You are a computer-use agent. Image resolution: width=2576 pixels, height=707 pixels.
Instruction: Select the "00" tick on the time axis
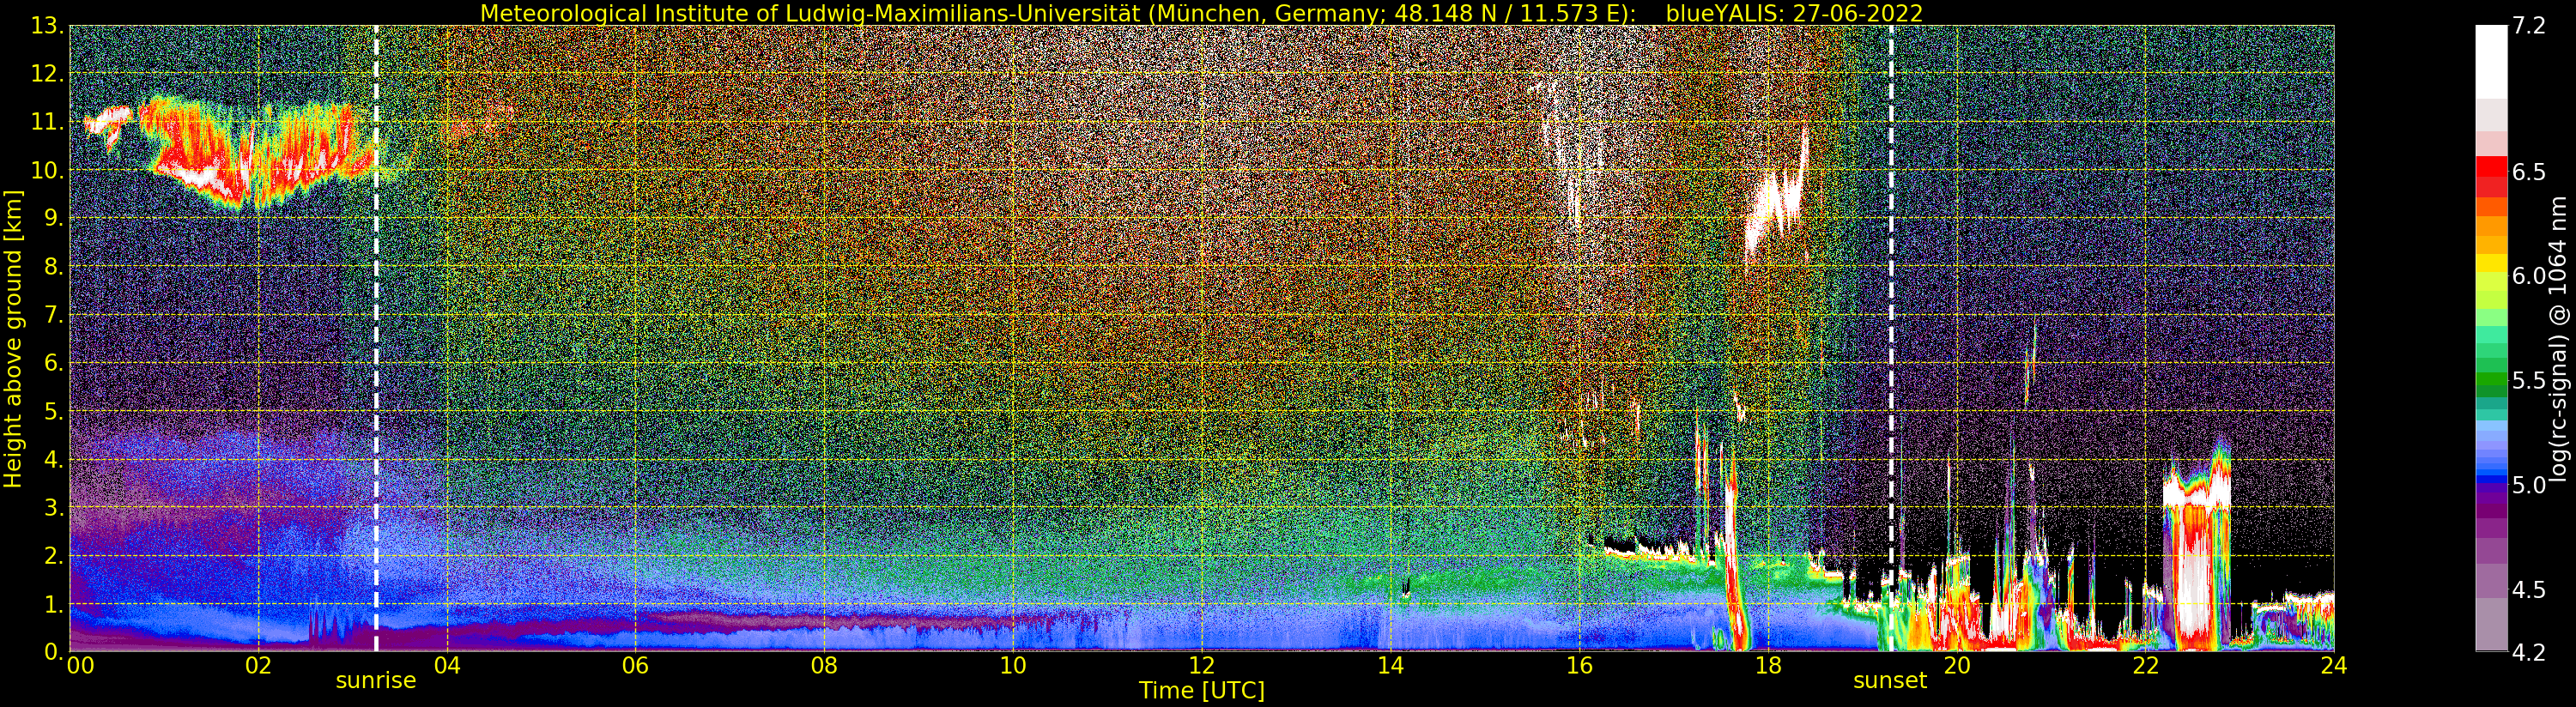tap(81, 666)
